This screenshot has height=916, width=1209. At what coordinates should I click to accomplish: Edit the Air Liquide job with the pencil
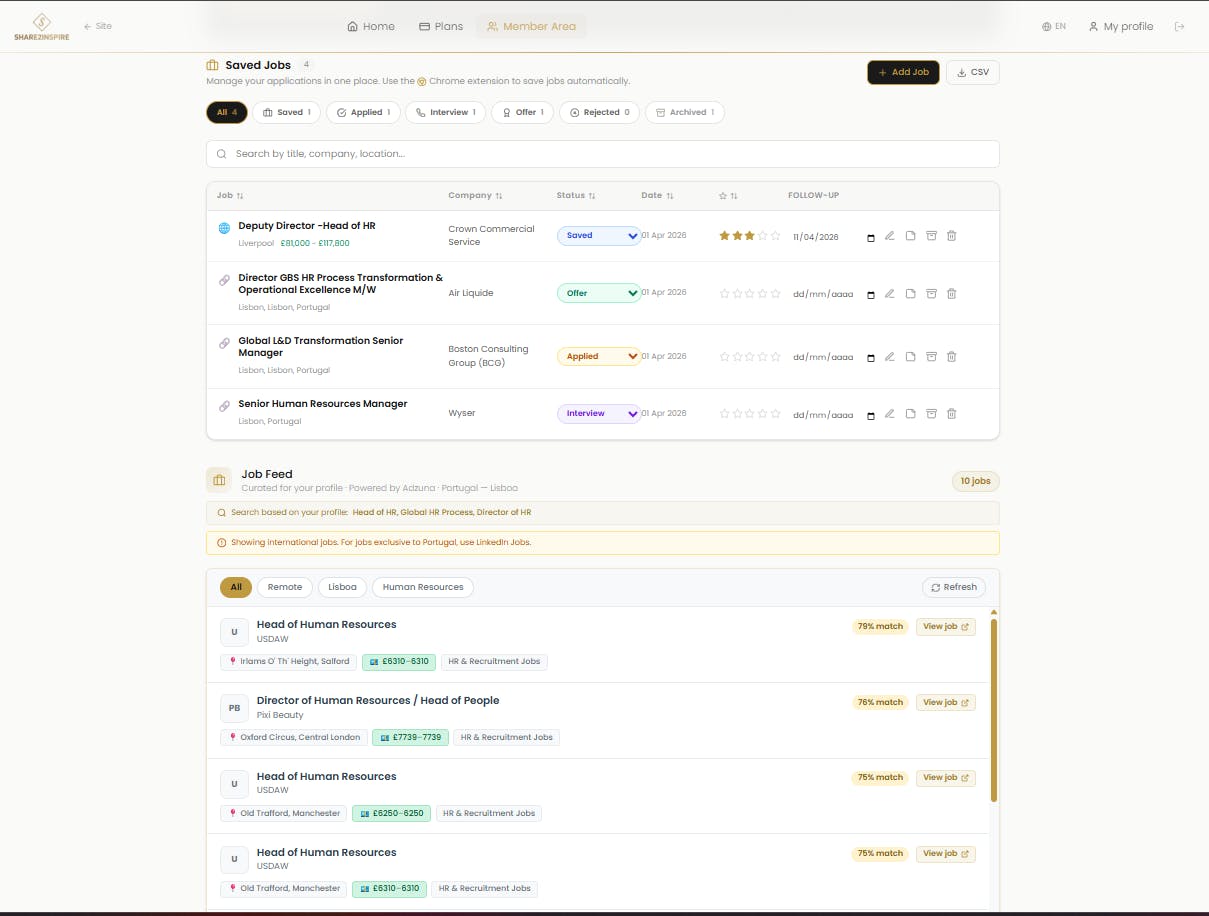pos(889,293)
